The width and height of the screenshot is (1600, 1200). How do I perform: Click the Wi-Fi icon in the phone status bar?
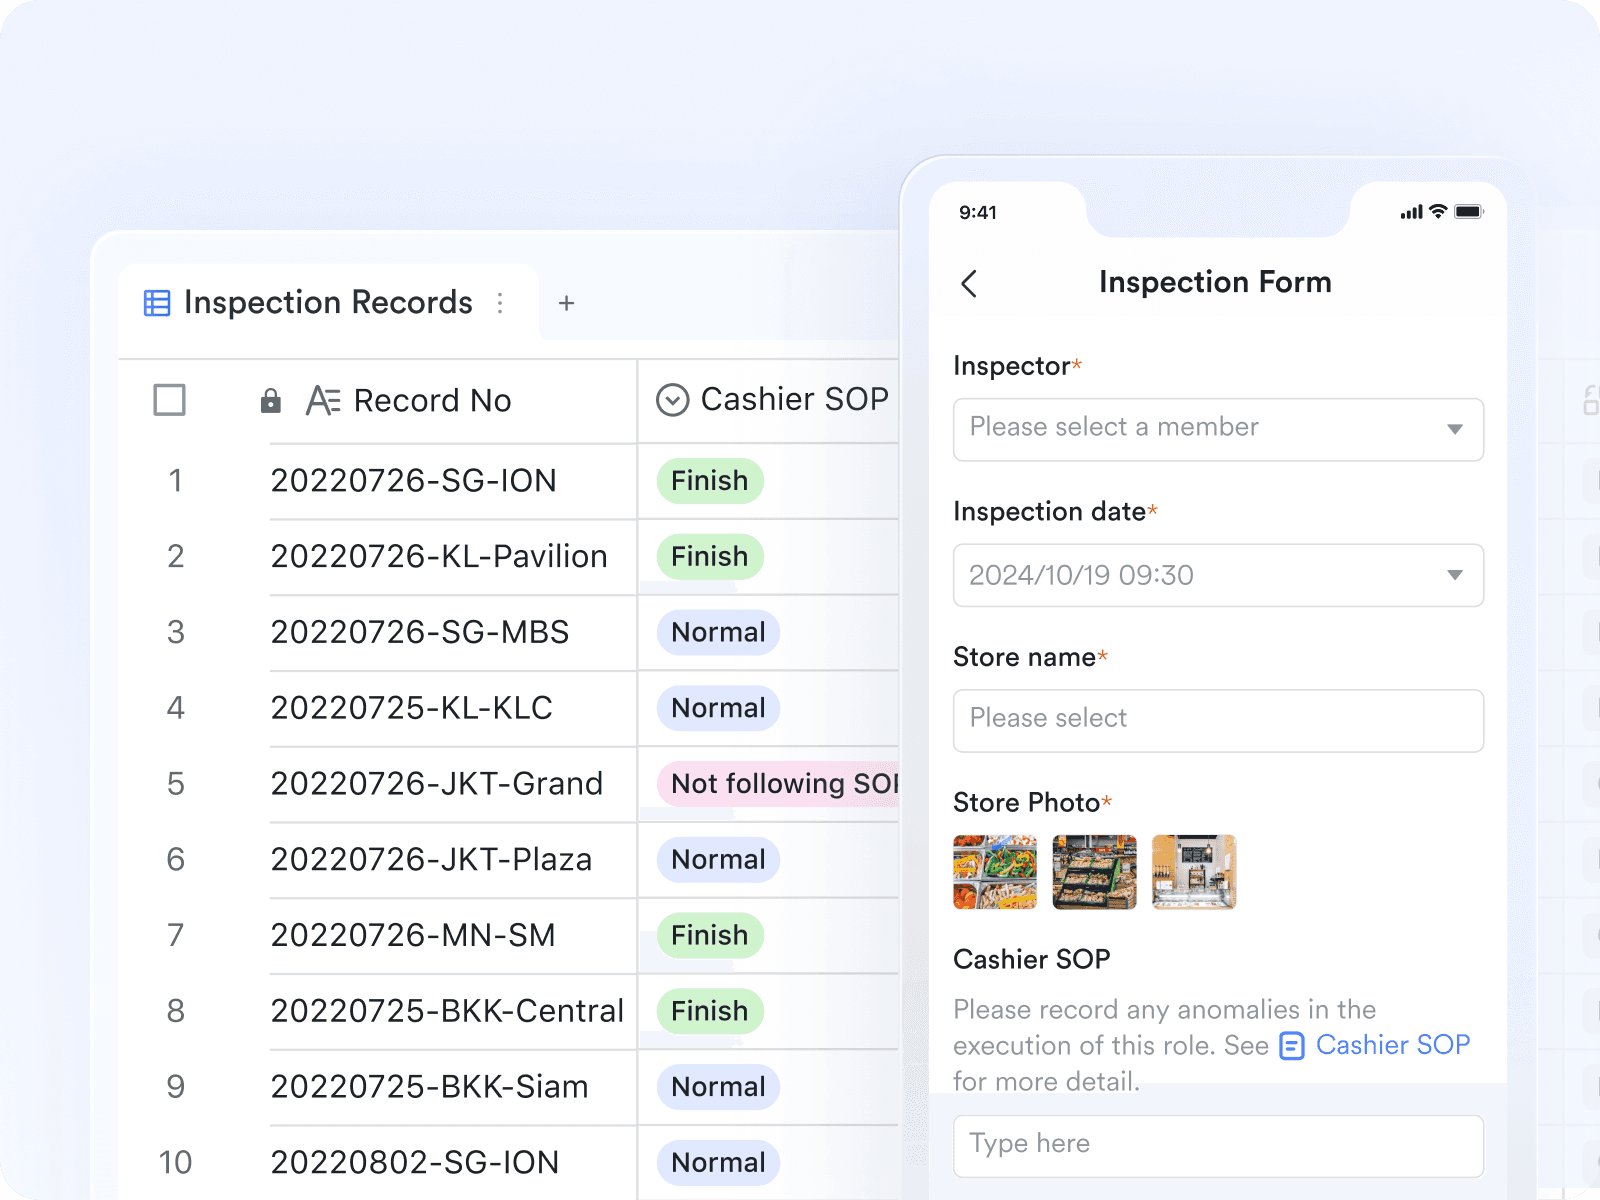(1438, 211)
